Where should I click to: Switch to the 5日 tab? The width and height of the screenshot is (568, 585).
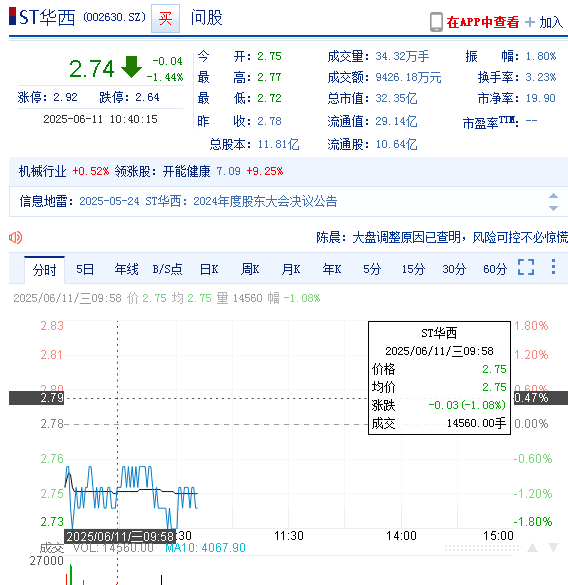pyautogui.click(x=85, y=269)
